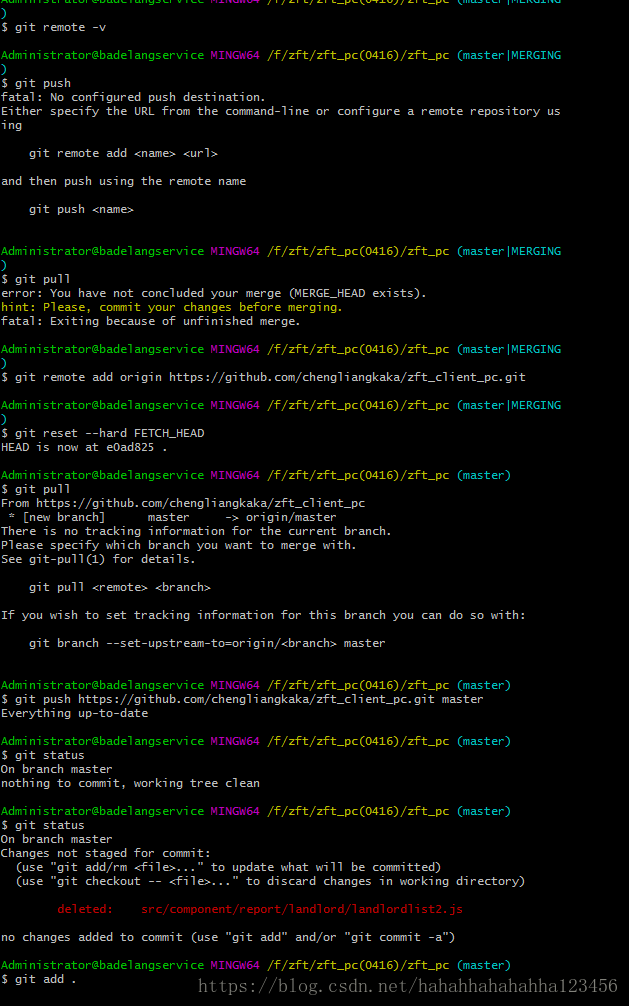This screenshot has height=1006, width=629.
Task: Click 'and then push using the remote name'
Action: click(x=123, y=182)
